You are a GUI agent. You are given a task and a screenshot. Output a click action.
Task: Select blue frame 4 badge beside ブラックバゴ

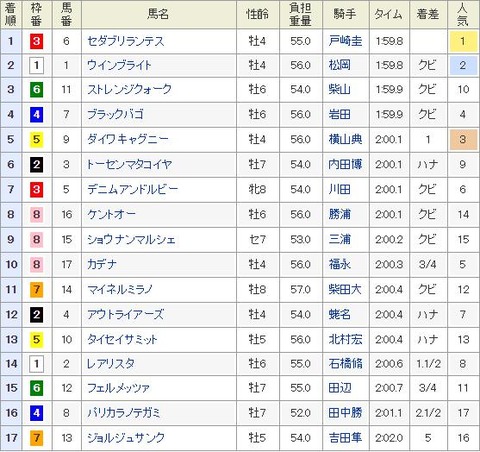tap(36, 115)
